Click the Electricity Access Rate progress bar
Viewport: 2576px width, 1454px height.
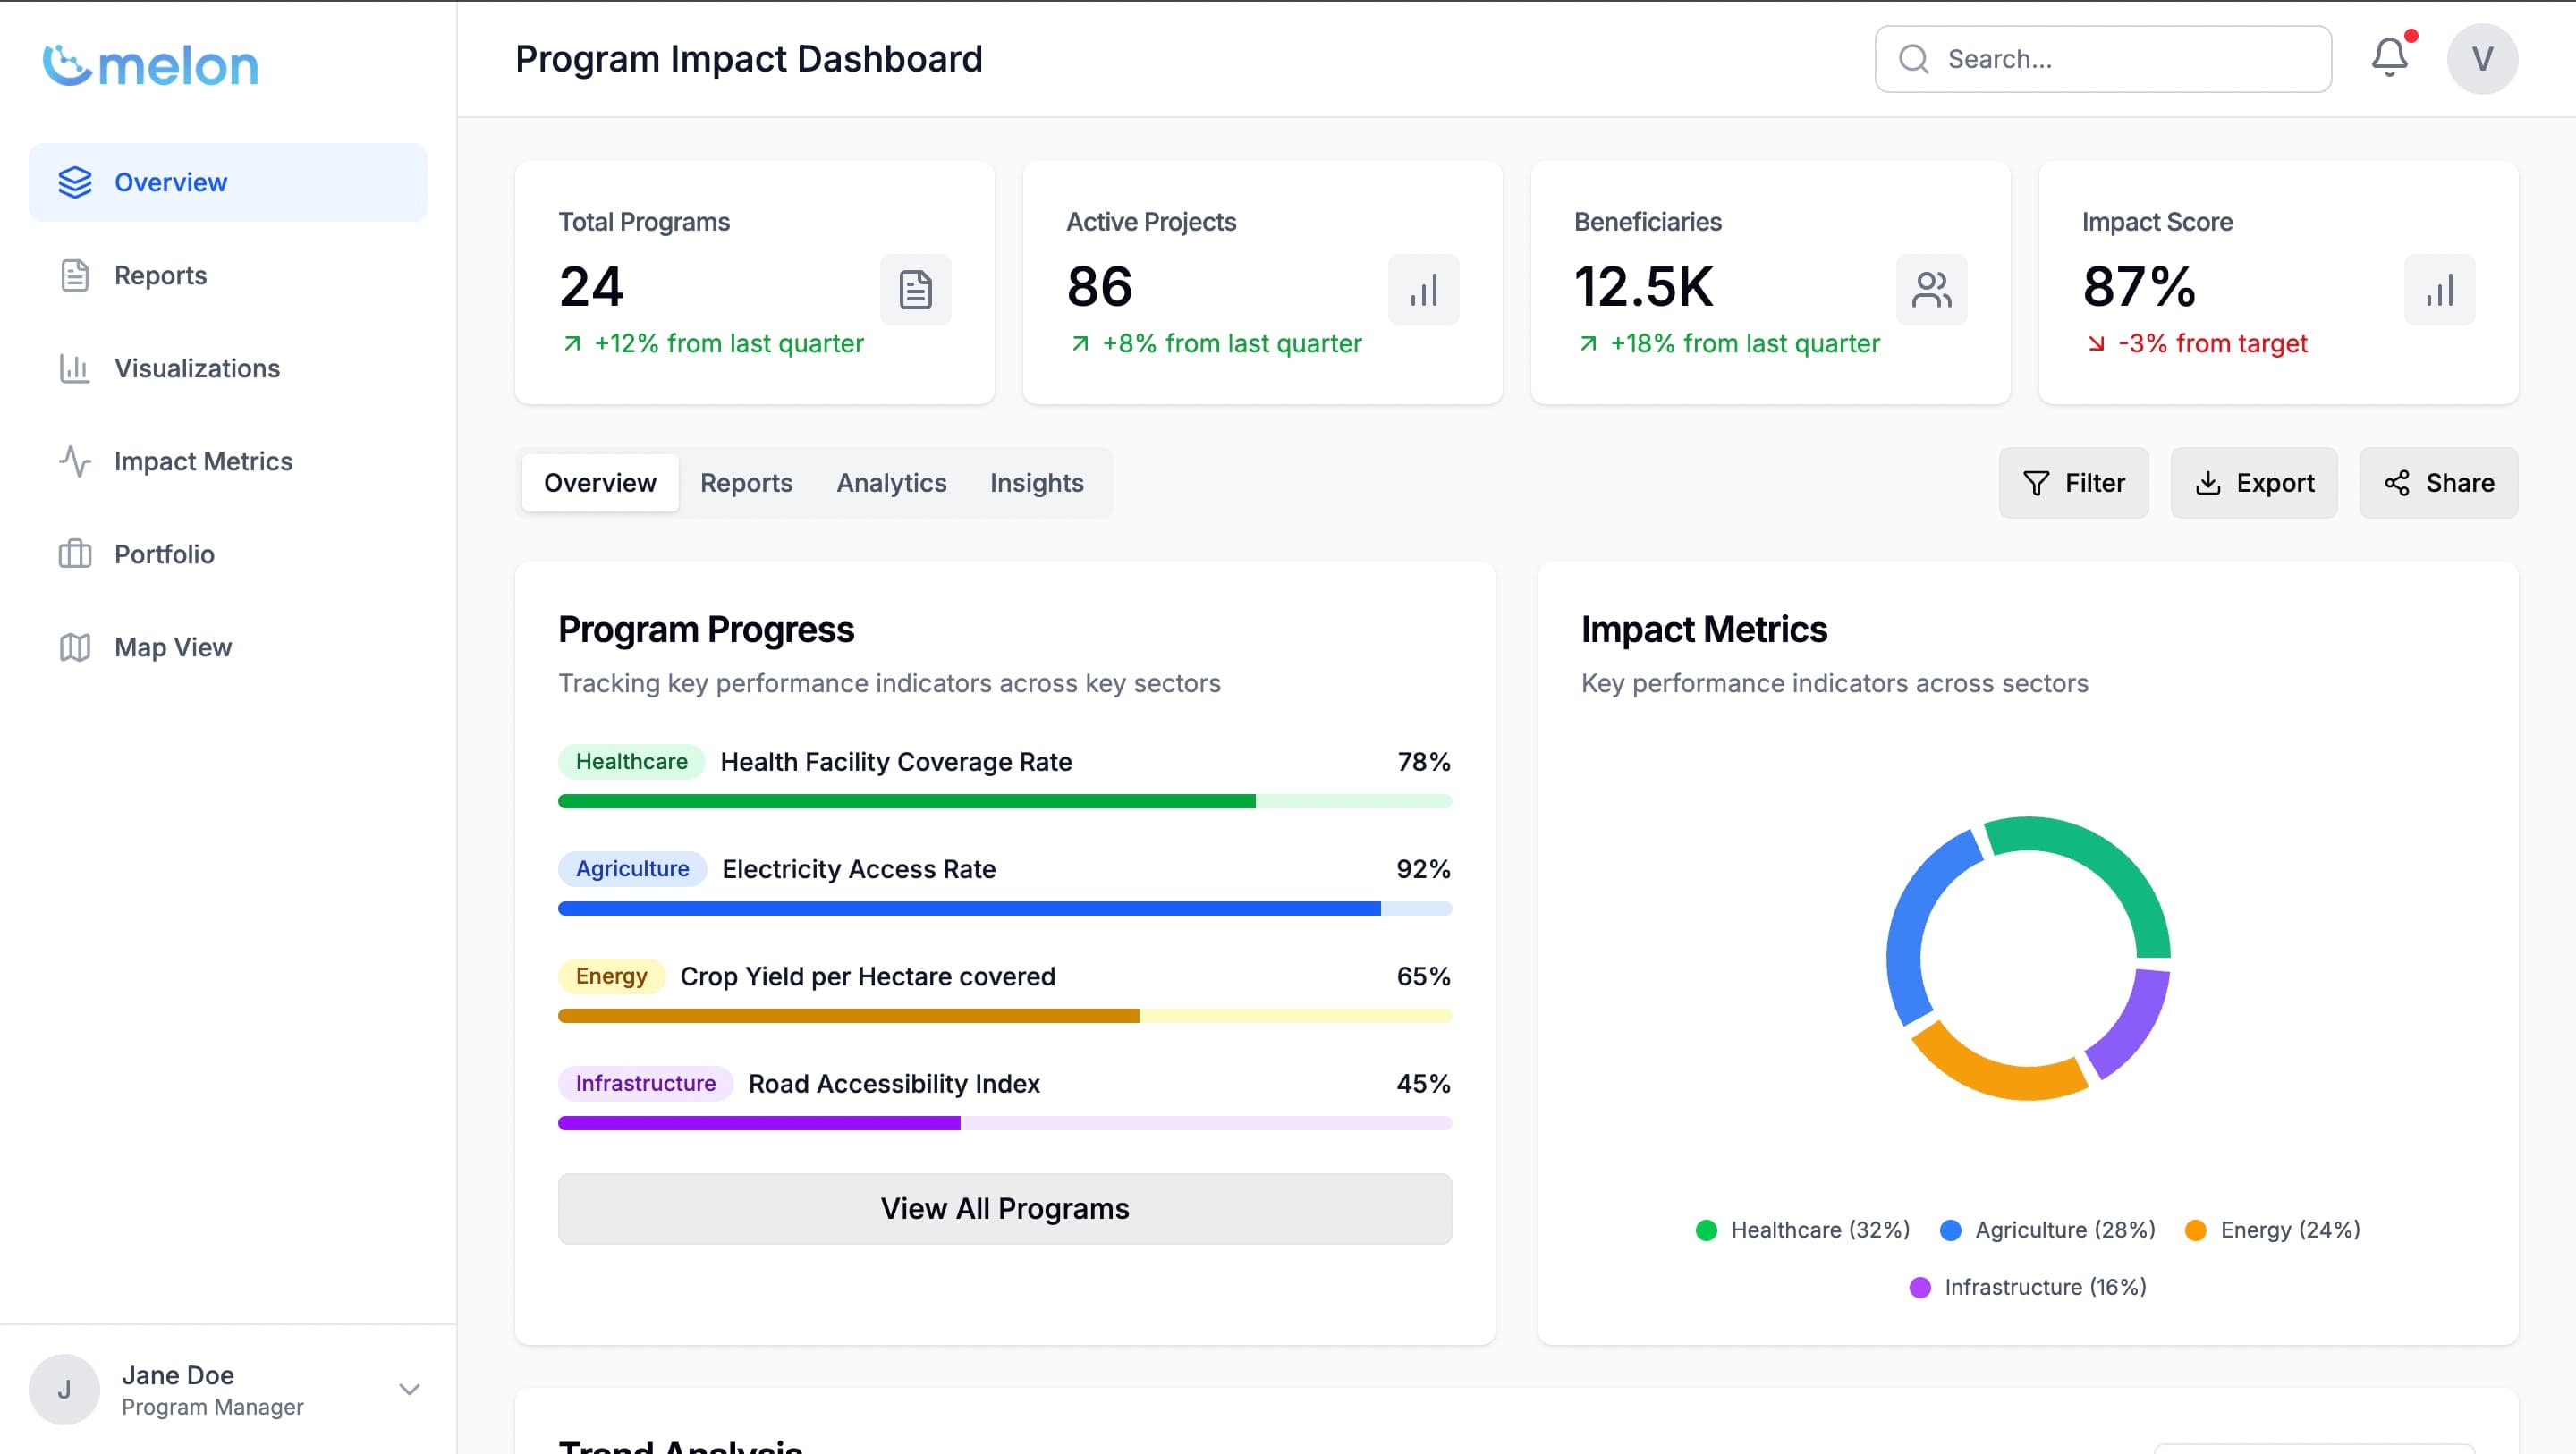pos(1004,908)
